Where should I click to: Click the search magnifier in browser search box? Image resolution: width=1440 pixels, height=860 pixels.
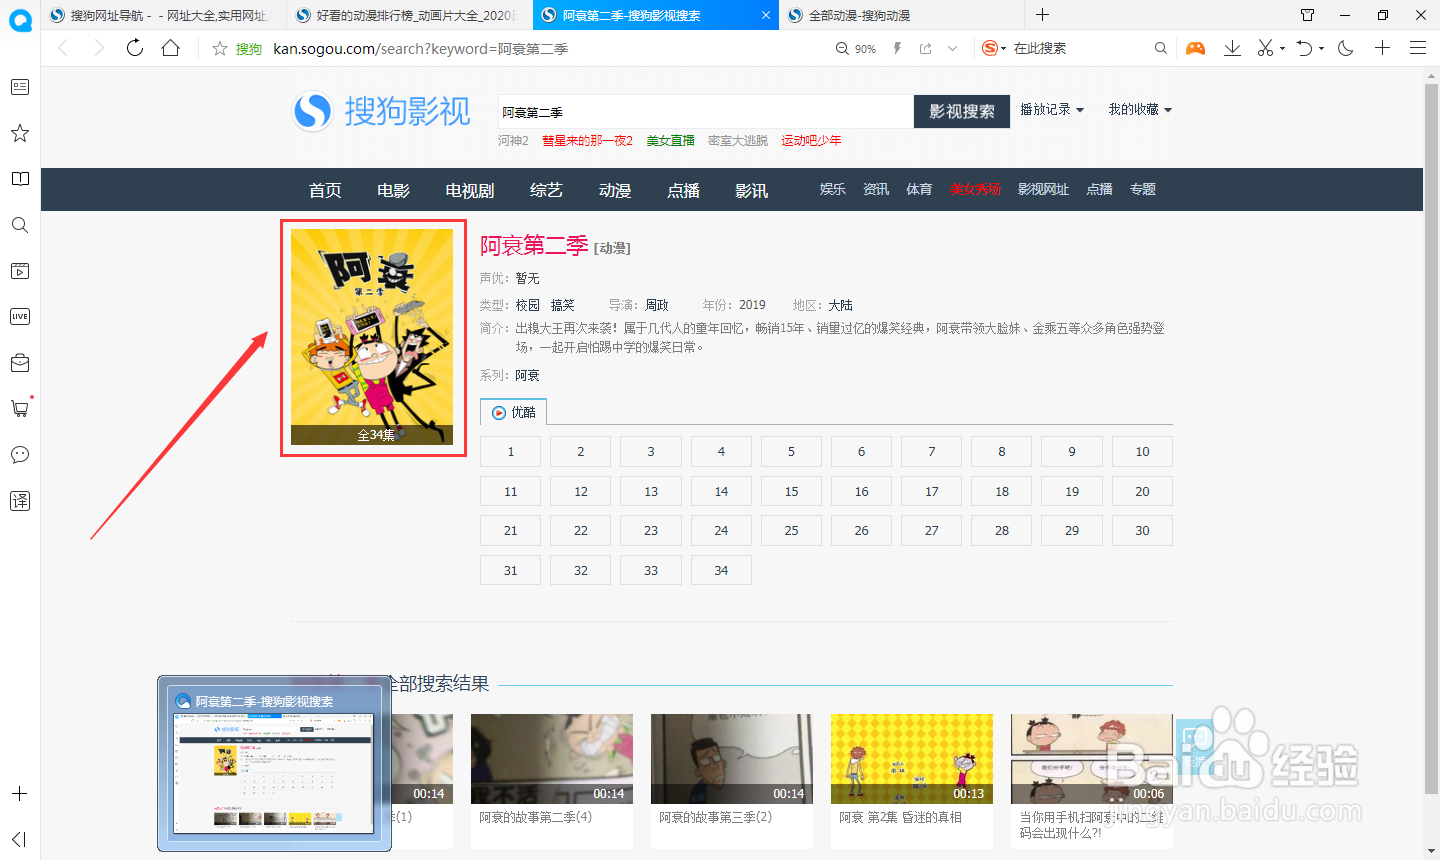[x=1160, y=48]
